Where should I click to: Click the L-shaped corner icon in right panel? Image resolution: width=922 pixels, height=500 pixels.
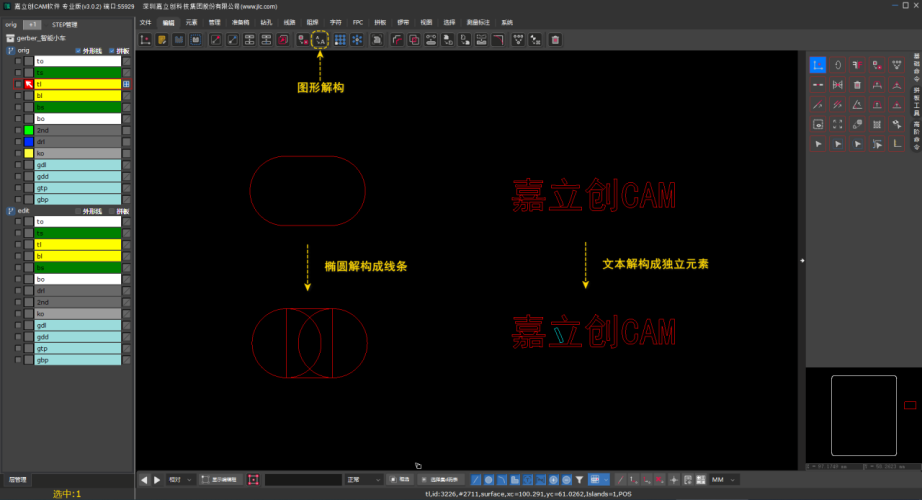click(x=897, y=144)
